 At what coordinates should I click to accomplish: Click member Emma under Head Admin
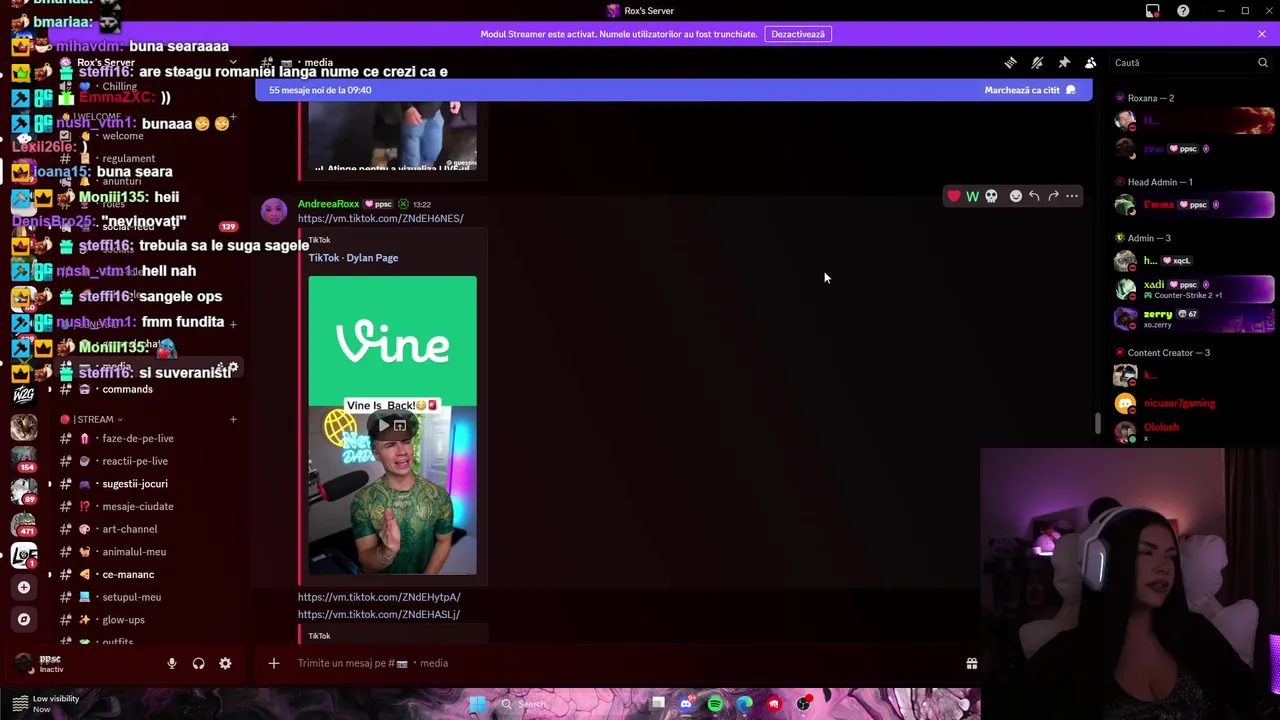point(1194,205)
